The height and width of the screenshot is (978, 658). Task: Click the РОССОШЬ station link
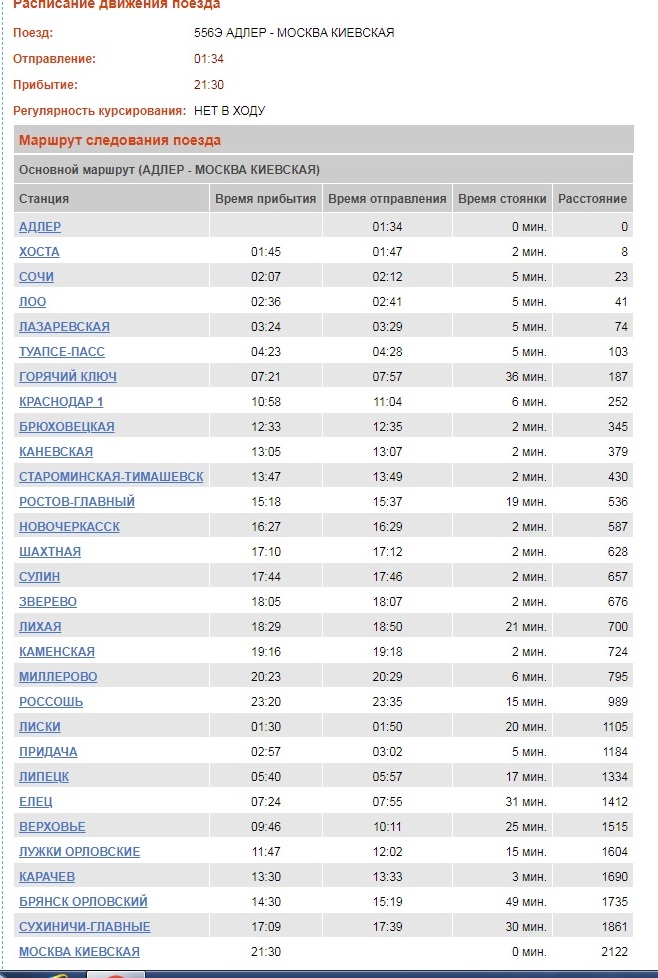[51, 702]
